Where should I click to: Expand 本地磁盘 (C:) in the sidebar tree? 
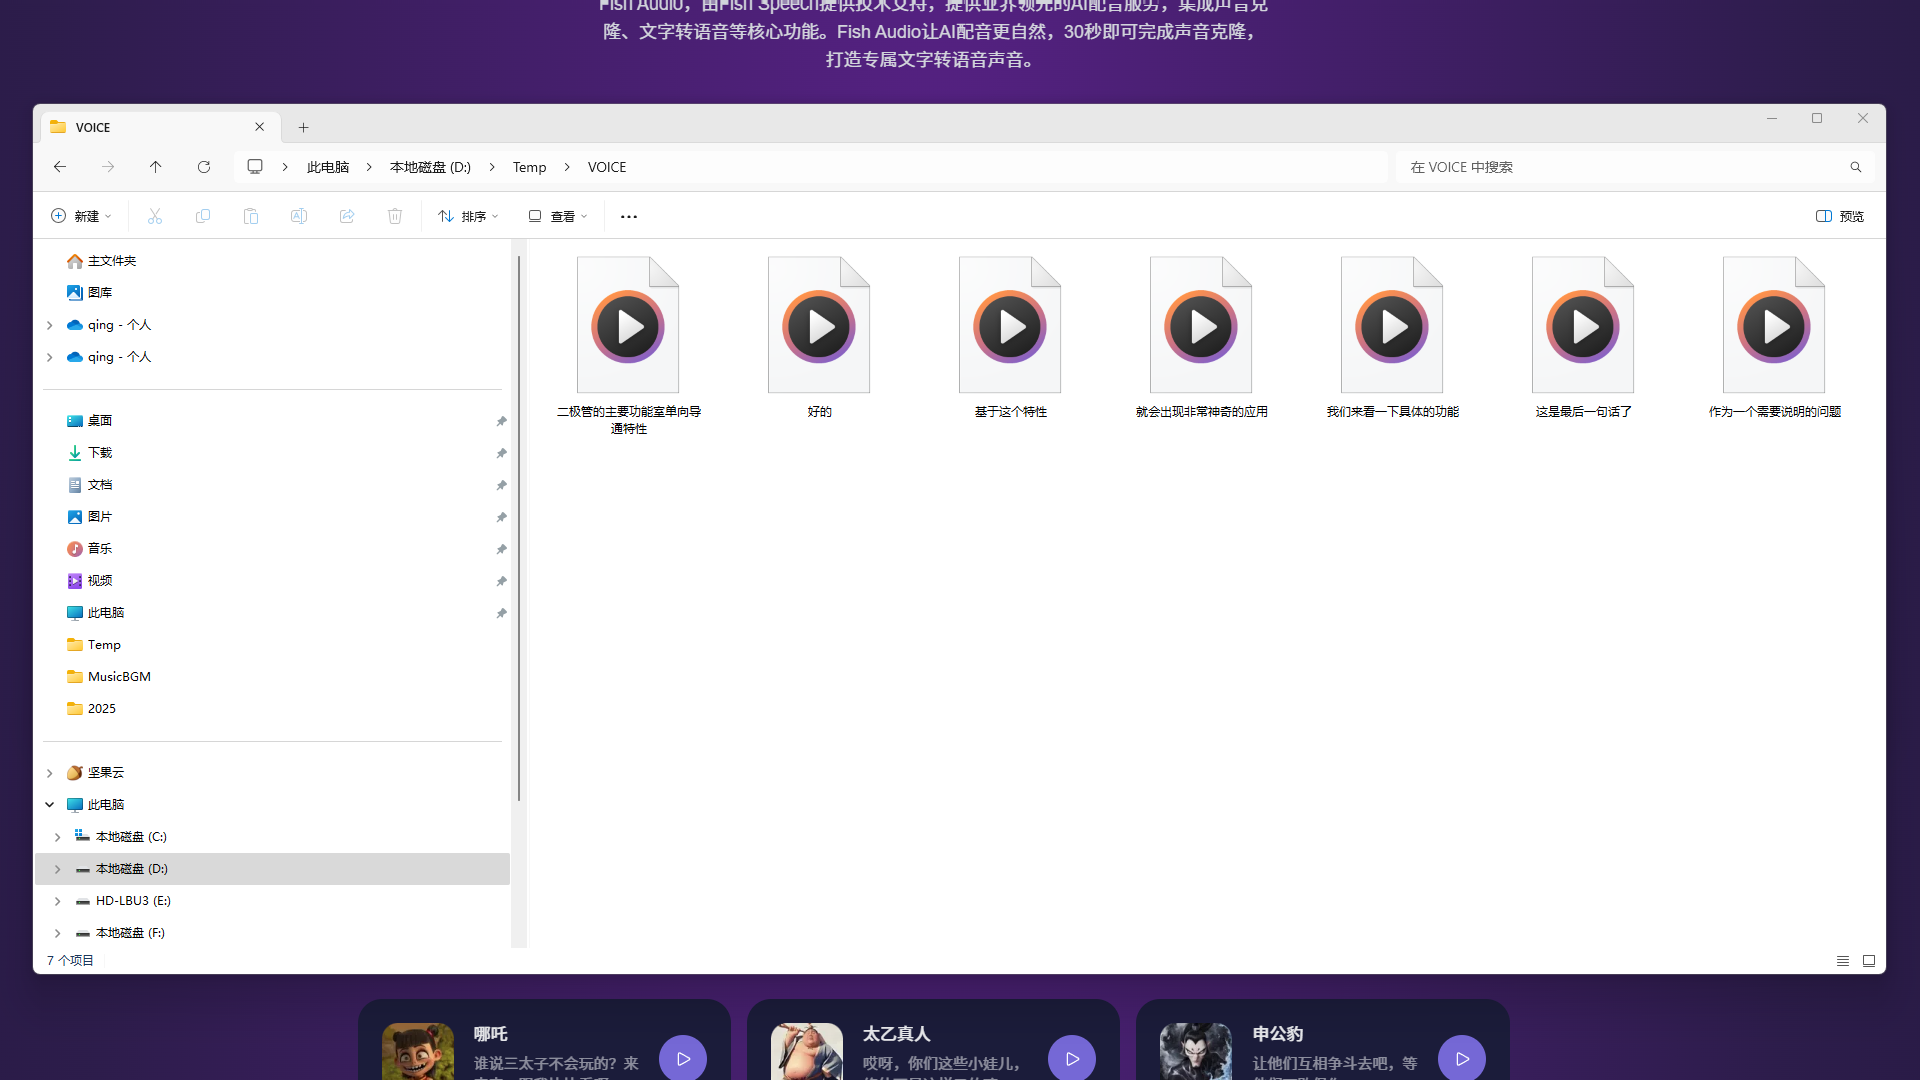[x=57, y=836]
